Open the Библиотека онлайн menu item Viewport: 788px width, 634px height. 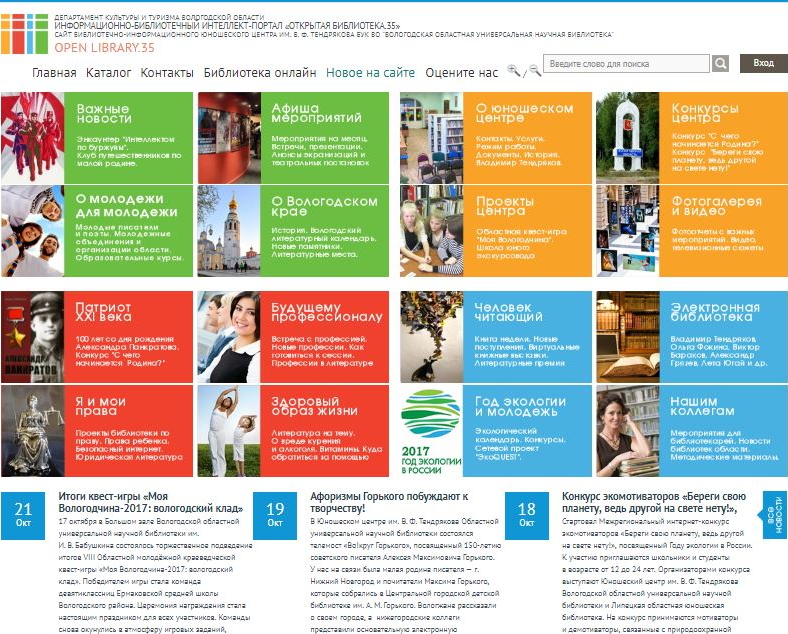(260, 73)
